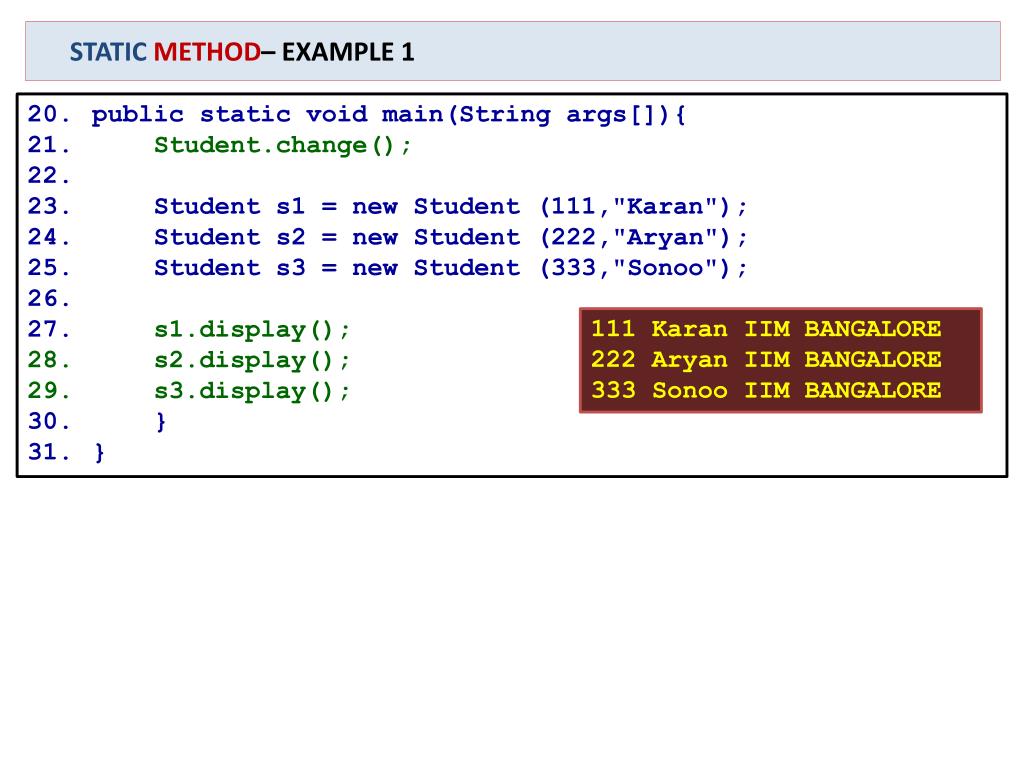Screen dimensions: 1024x768
Task: Click output row '222 Aryan IIM BANGALORE'
Action: pos(766,359)
